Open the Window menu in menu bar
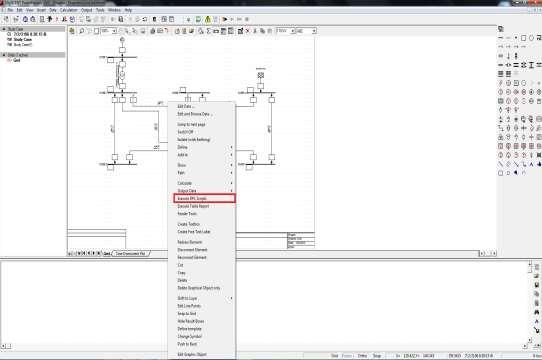 pos(114,10)
